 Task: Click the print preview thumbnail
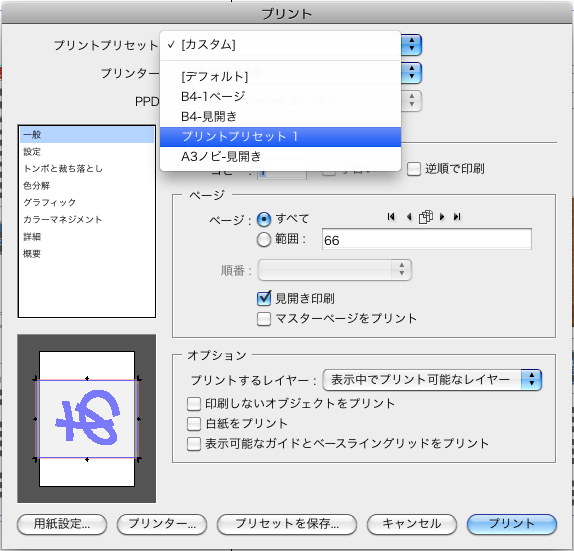87,418
